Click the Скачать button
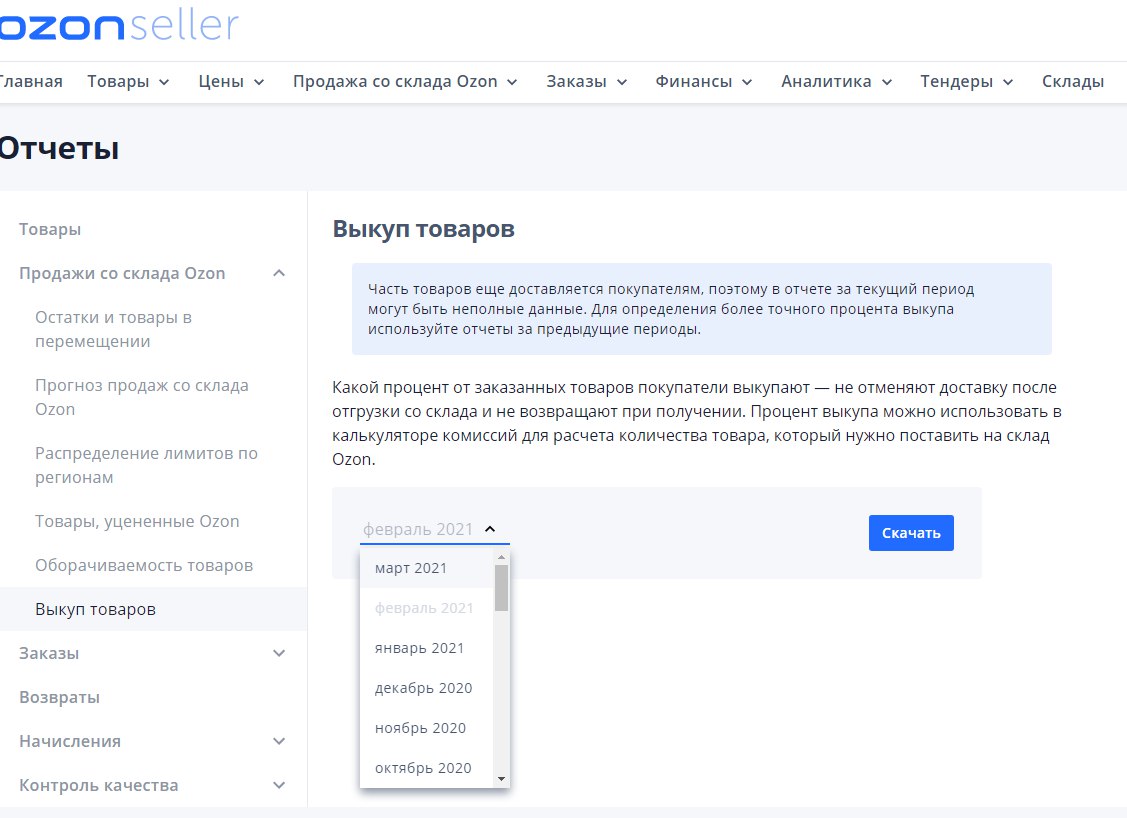The width and height of the screenshot is (1127, 818). coord(911,533)
